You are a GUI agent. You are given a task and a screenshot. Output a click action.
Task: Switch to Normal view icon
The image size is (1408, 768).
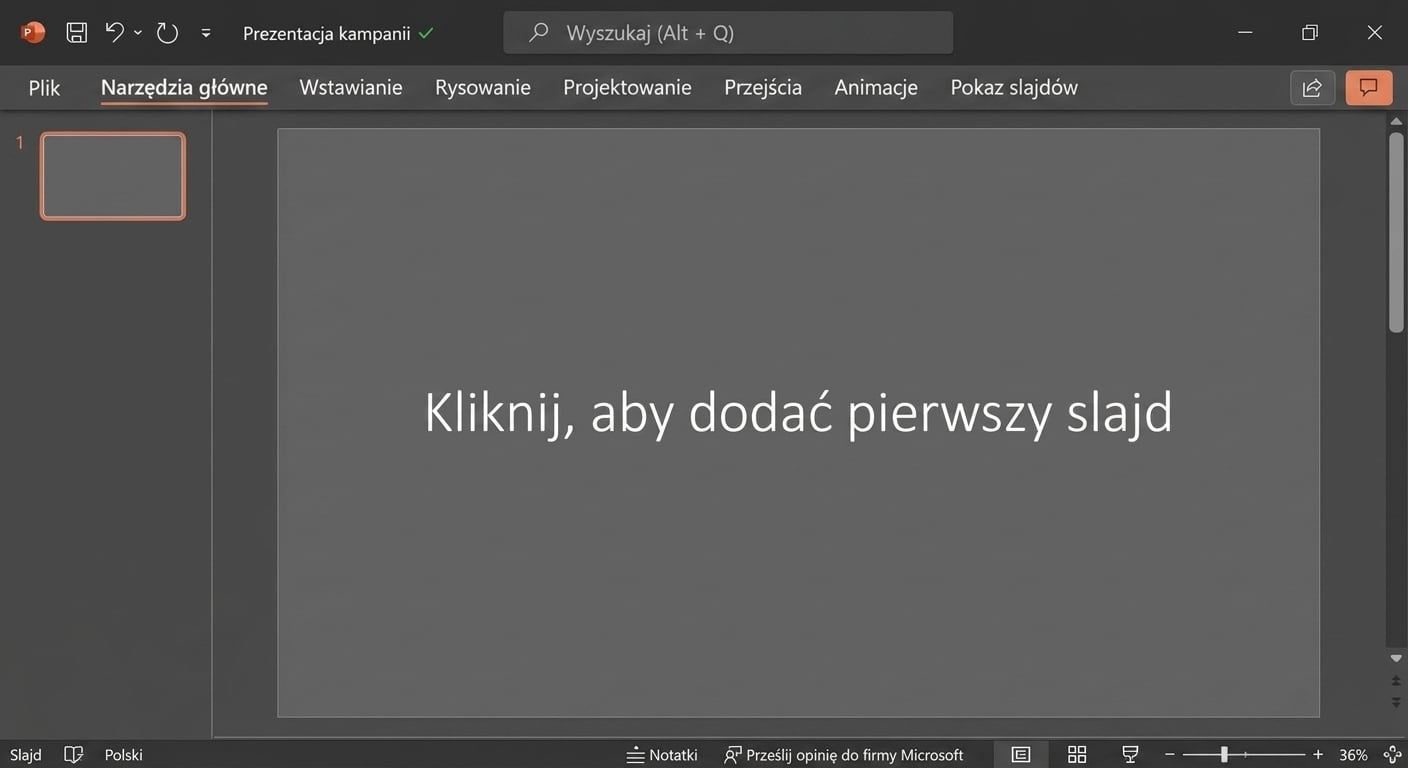pyautogui.click(x=1021, y=755)
